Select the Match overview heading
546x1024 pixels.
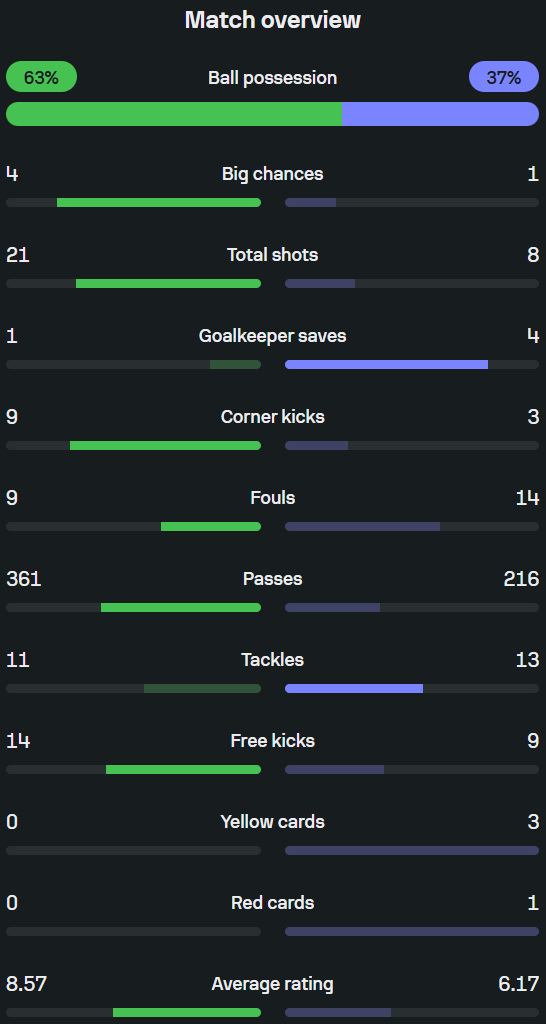click(272, 20)
